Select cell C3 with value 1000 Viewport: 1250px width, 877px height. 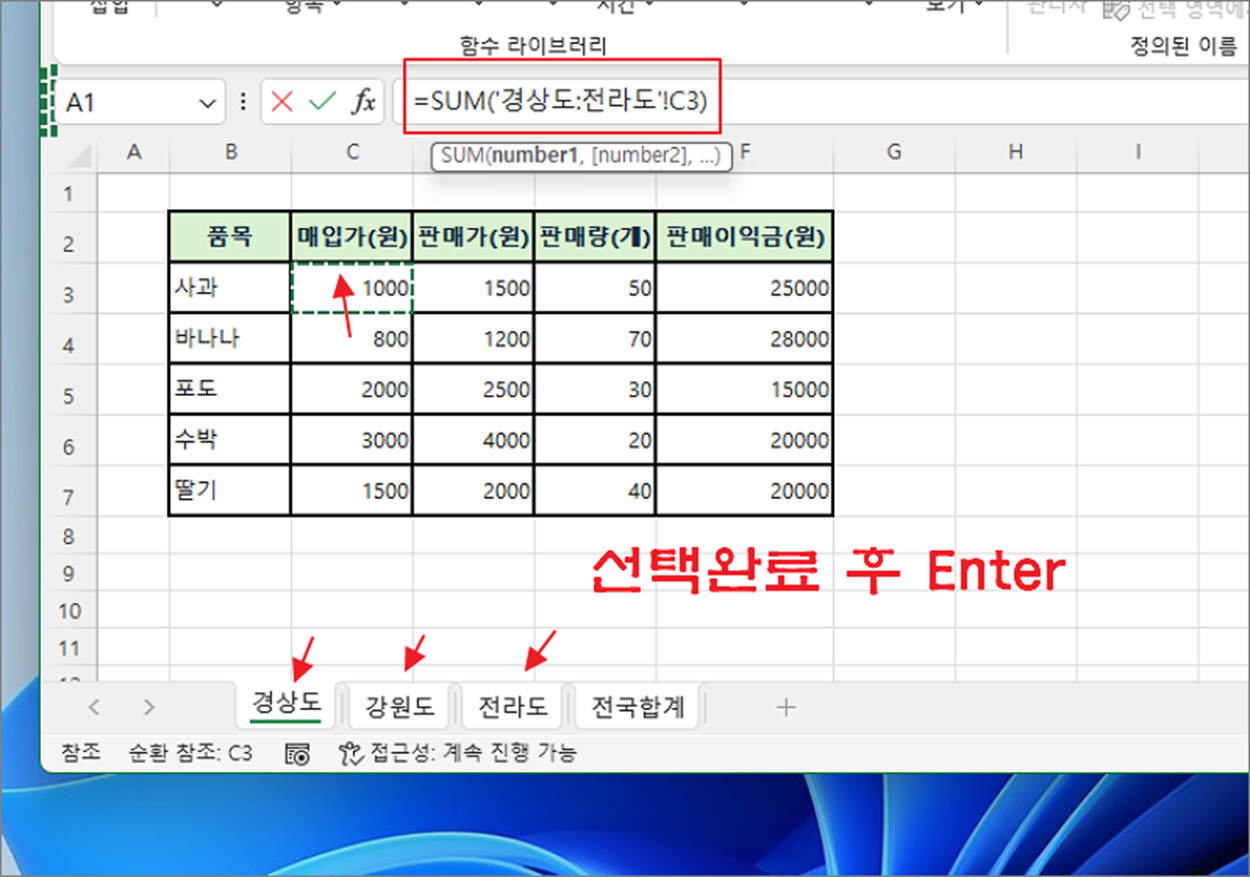point(352,288)
